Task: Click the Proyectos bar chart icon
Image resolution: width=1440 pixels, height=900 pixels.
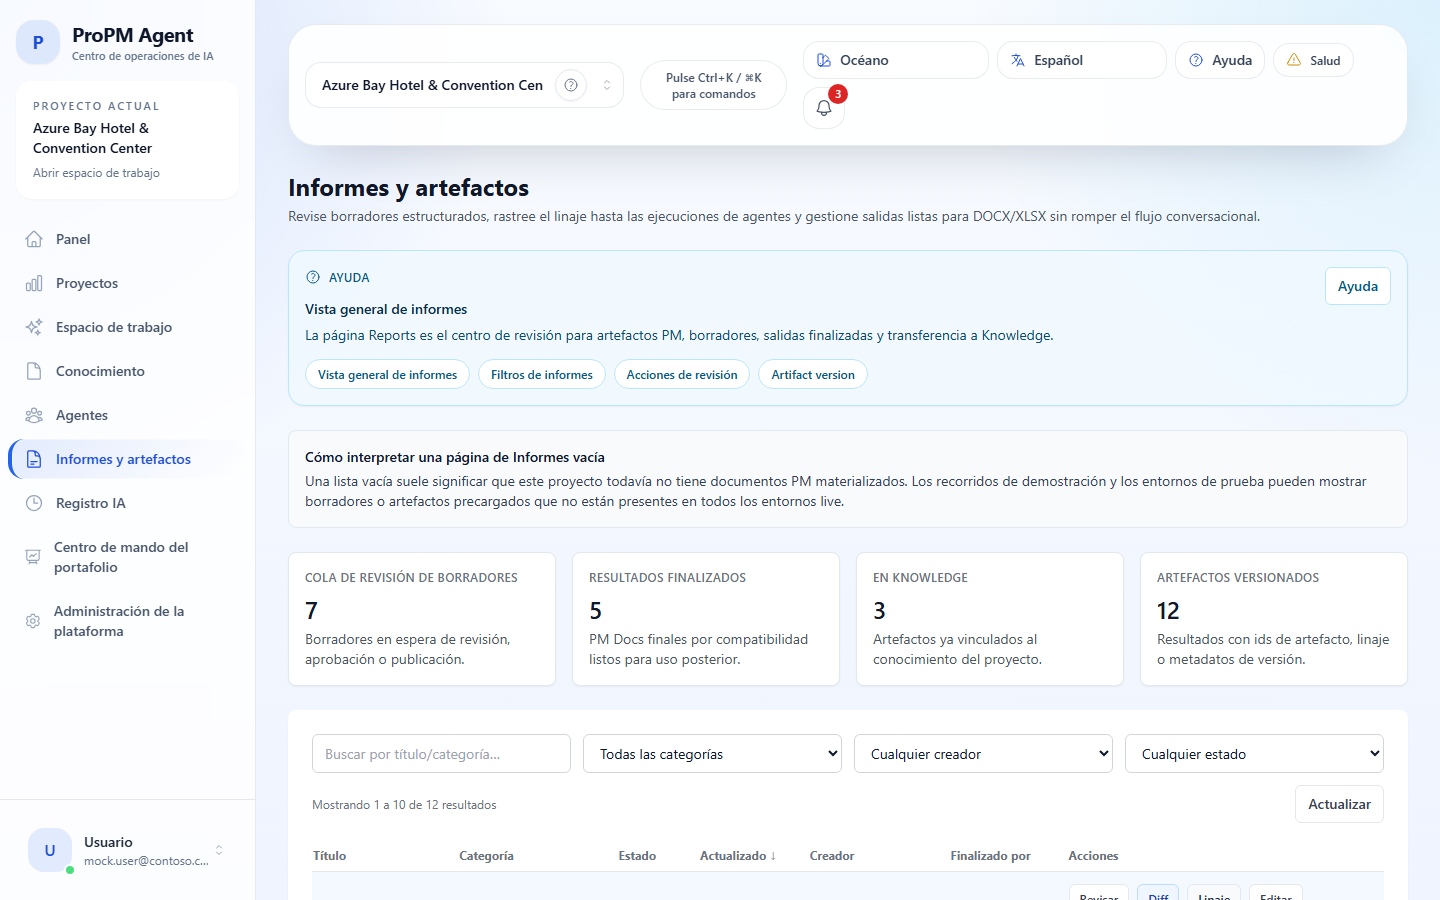Action: pyautogui.click(x=34, y=283)
